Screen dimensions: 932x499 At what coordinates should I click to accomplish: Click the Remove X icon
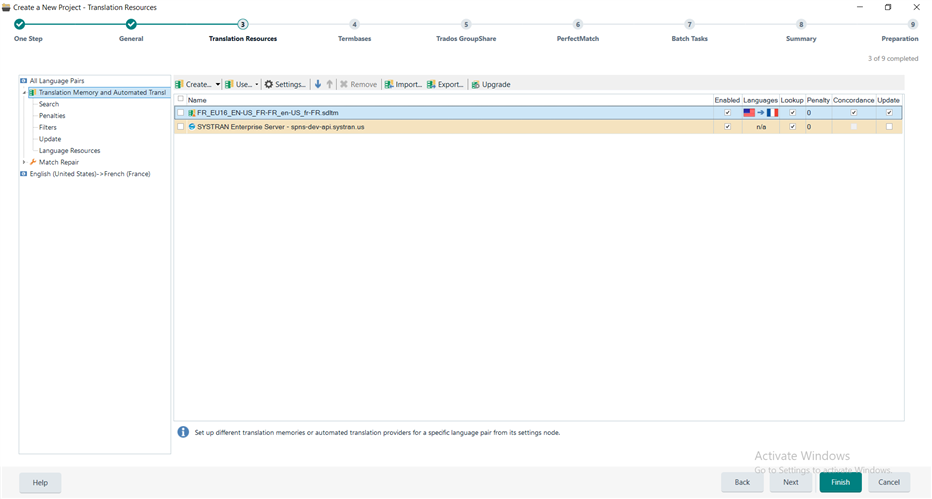(x=344, y=84)
